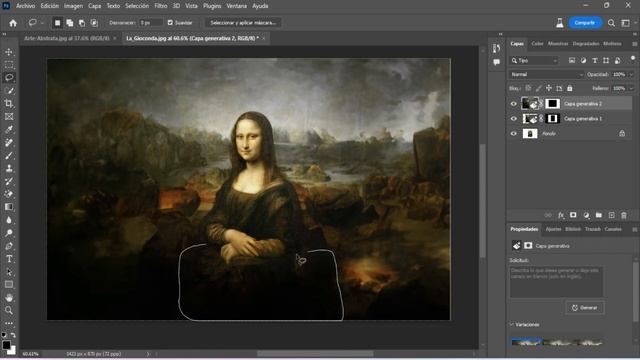Viewport: 640px width, 360px height.
Task: Pick the Crop tool
Action: click(x=9, y=103)
